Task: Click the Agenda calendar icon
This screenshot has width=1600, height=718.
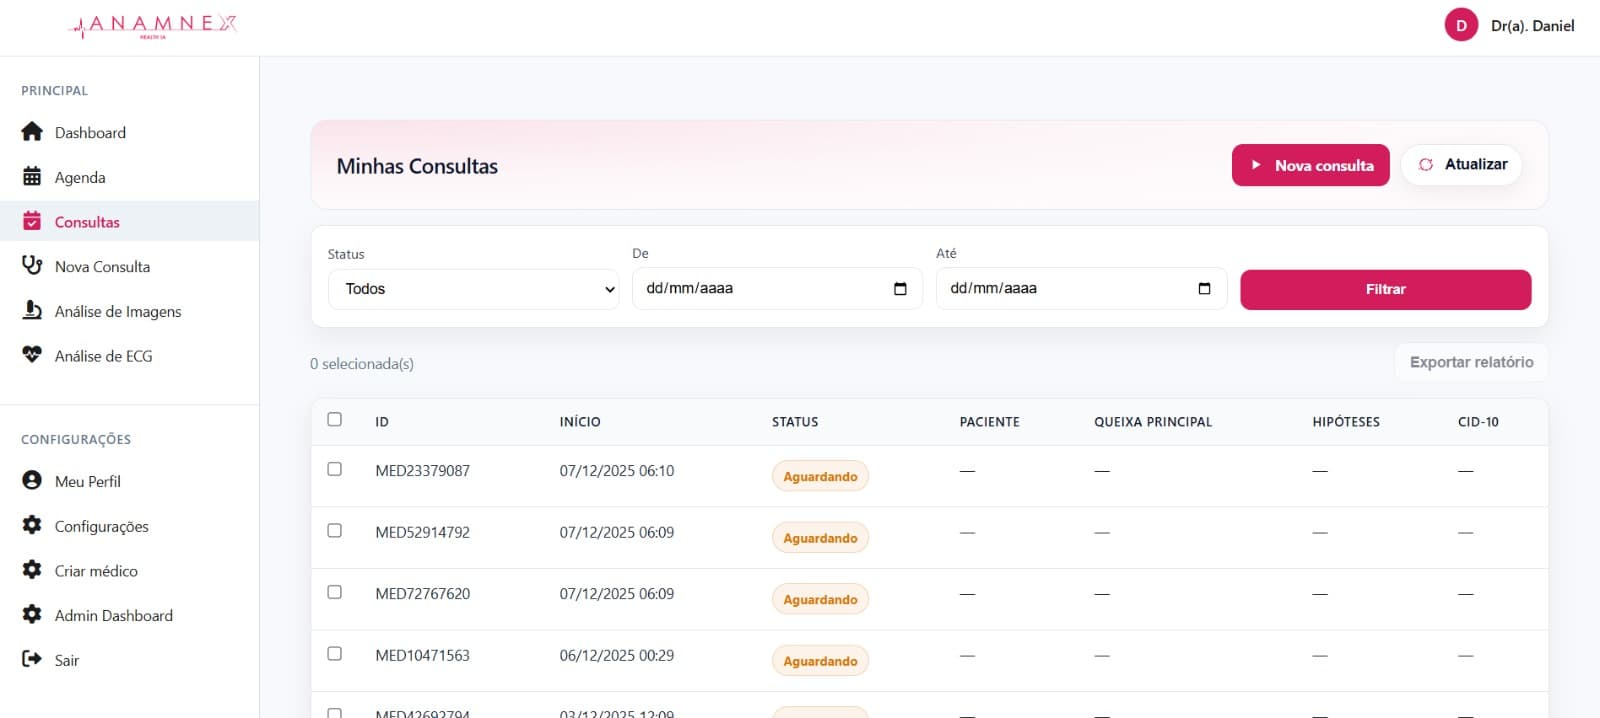Action: pos(32,177)
